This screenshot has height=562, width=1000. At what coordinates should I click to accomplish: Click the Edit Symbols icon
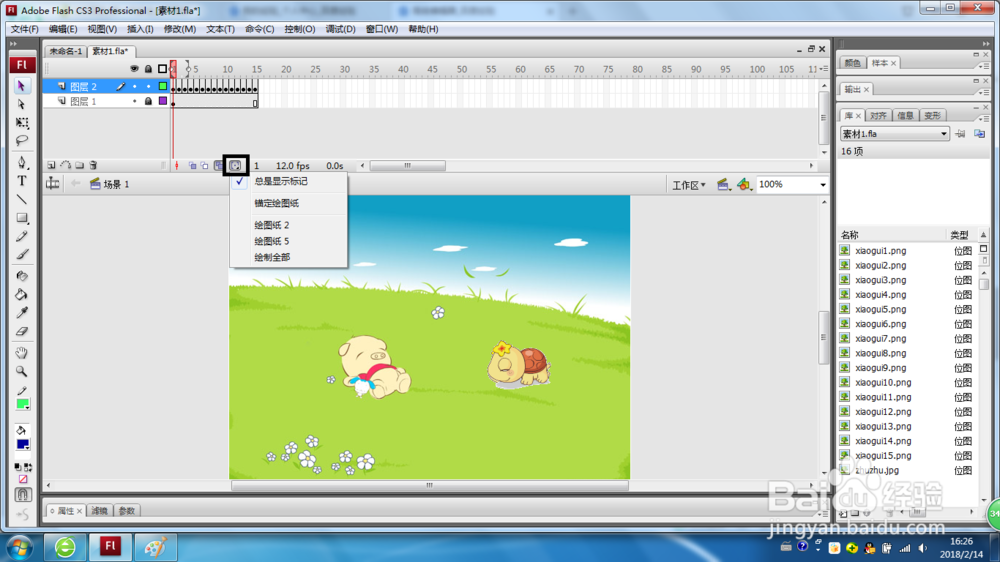pyautogui.click(x=744, y=184)
